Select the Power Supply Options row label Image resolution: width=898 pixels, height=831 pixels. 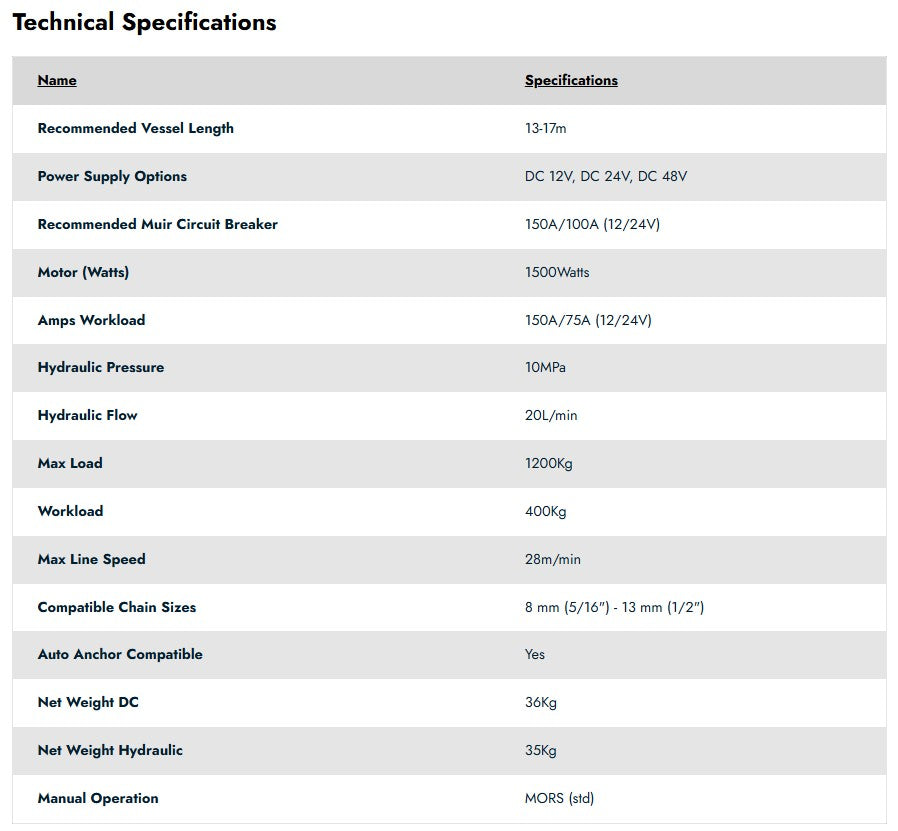click(112, 176)
